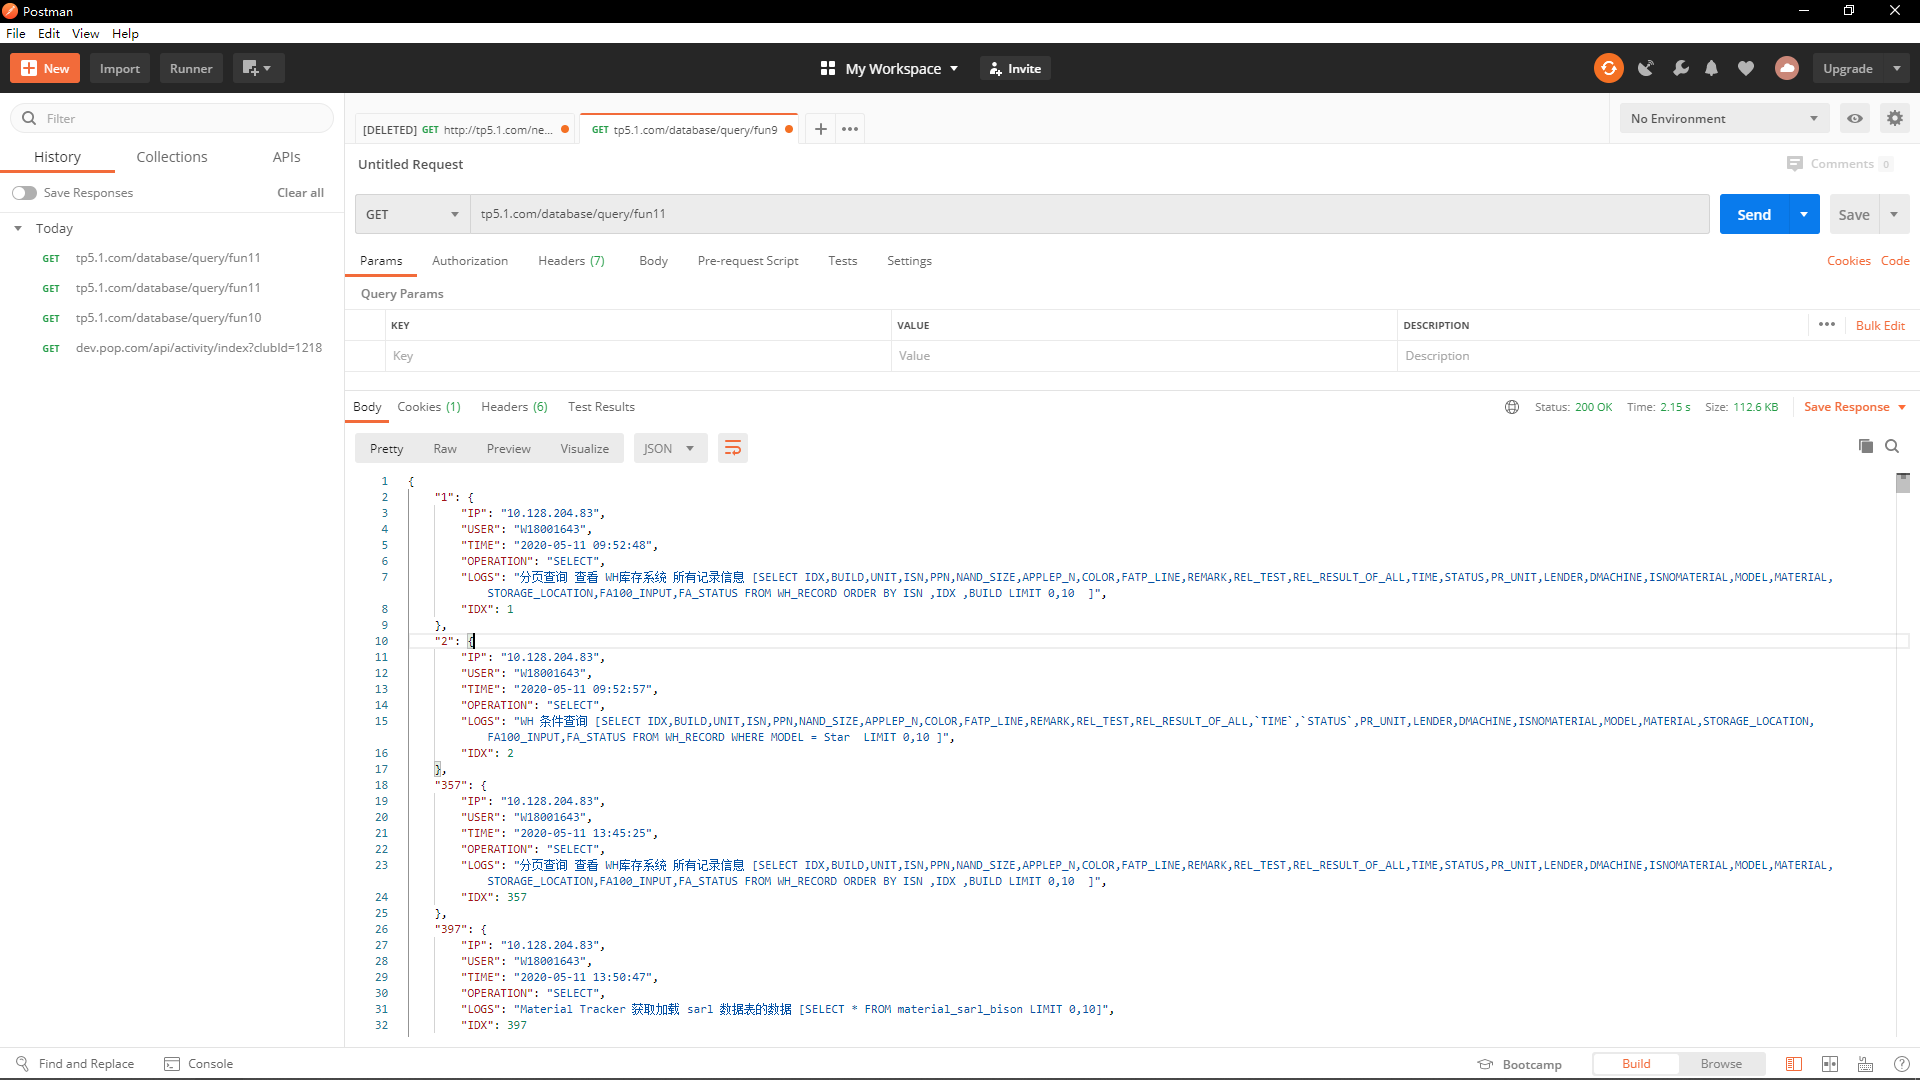Click the Send button
1920x1080 pixels.
(x=1754, y=214)
